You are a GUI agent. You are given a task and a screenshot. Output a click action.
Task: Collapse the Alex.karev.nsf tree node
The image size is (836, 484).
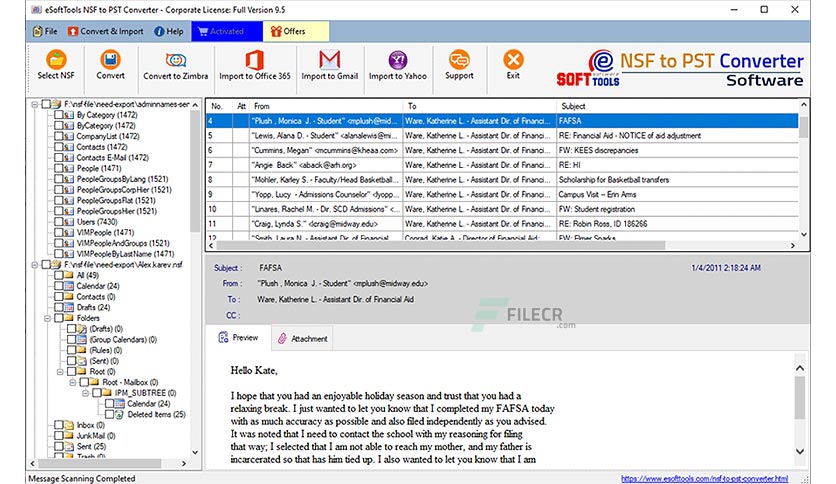[x=35, y=264]
